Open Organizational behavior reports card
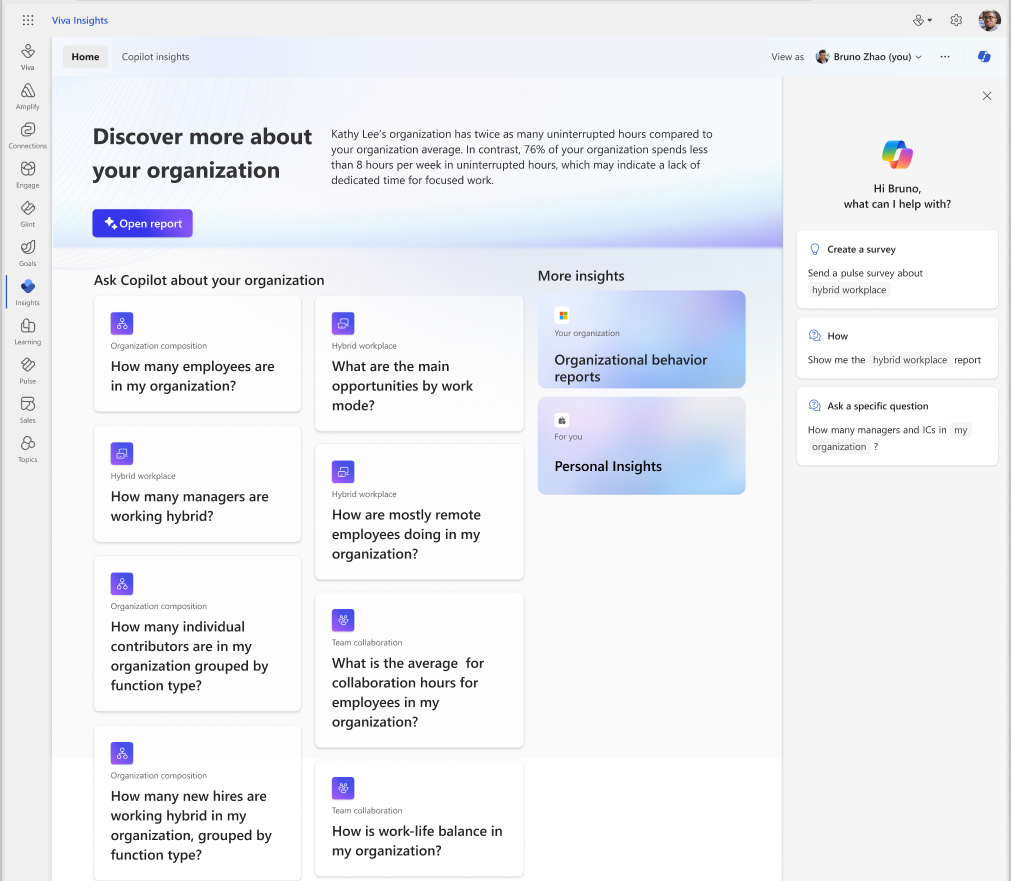 coord(641,339)
